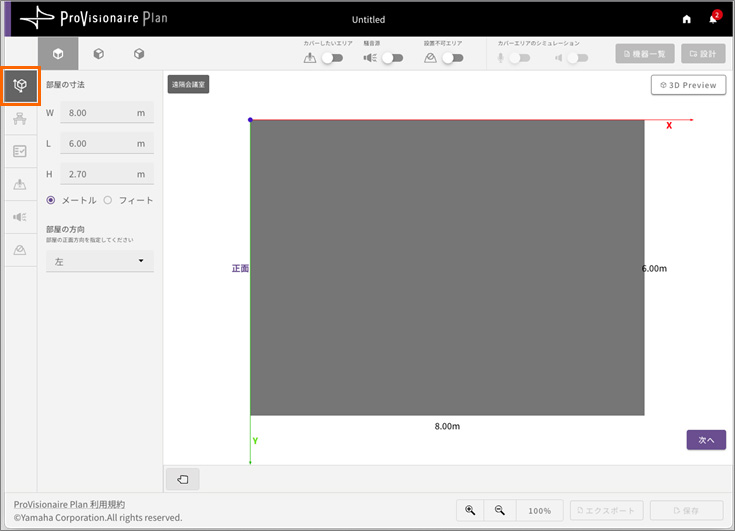The height and width of the screenshot is (531, 735).
Task: Switch to the third cube tab
Action: (x=139, y=54)
